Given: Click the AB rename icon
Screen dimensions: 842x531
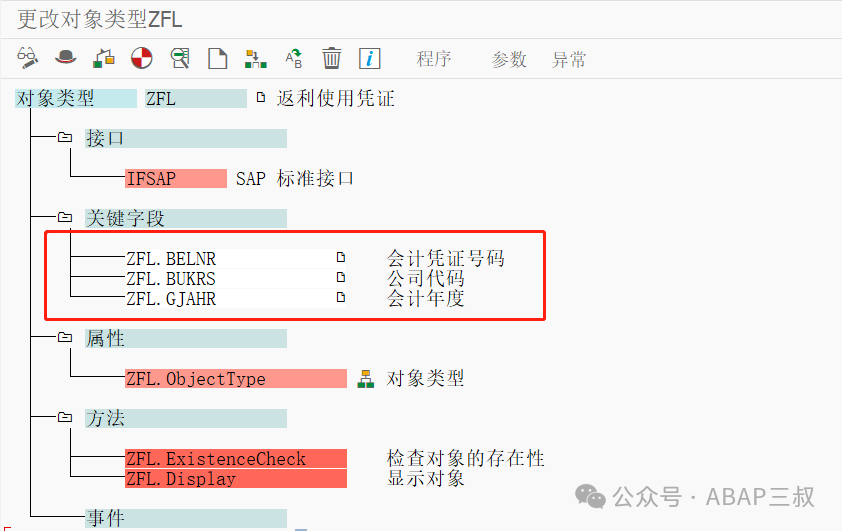Looking at the screenshot, I should (294, 58).
